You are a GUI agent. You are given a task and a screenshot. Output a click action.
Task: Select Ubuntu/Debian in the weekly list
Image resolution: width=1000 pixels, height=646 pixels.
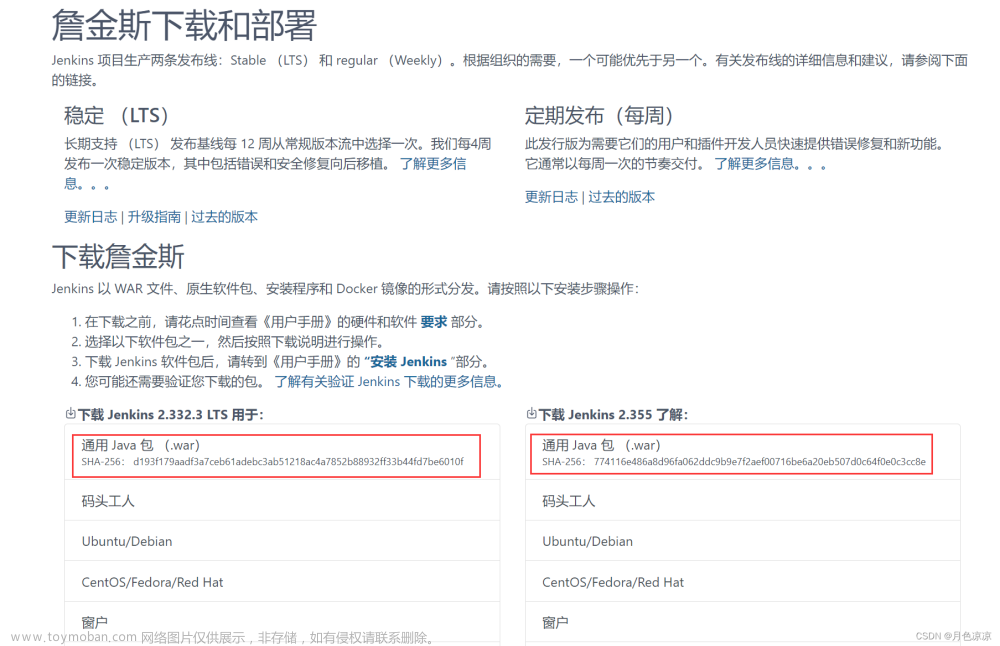742,541
